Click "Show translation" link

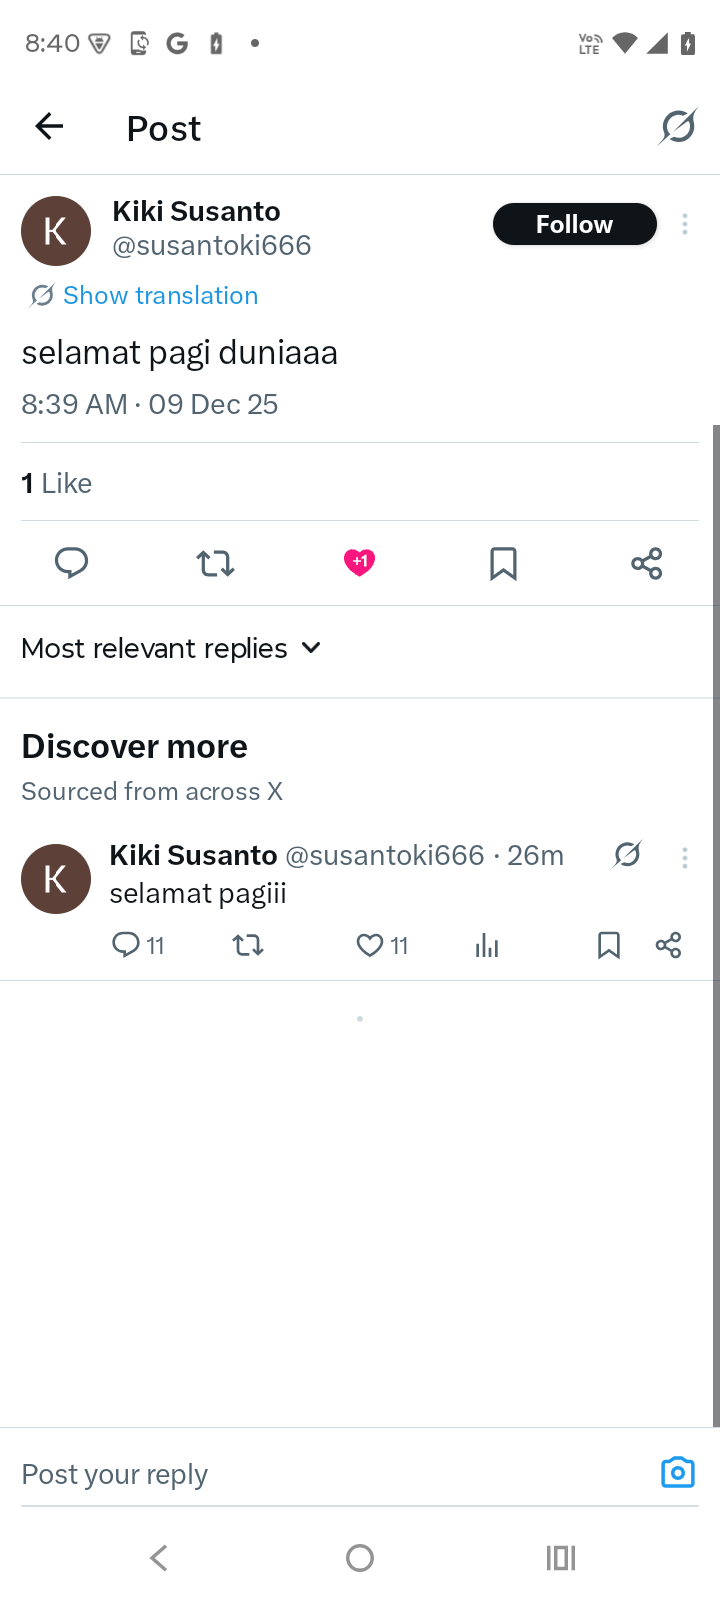[x=160, y=295]
